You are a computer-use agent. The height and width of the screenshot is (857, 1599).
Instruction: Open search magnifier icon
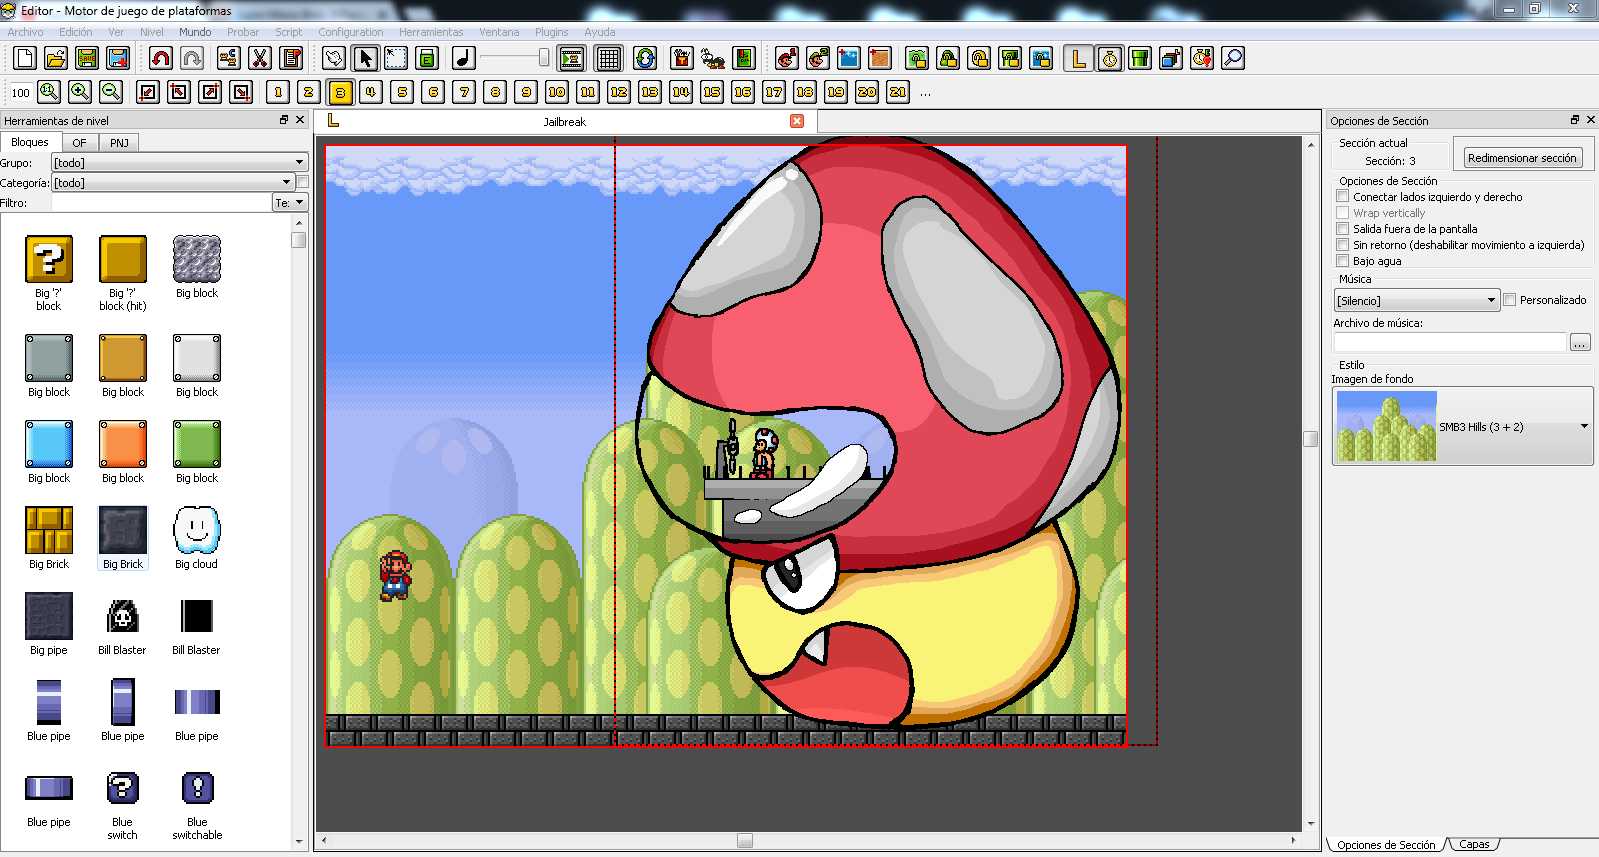coord(1233,58)
